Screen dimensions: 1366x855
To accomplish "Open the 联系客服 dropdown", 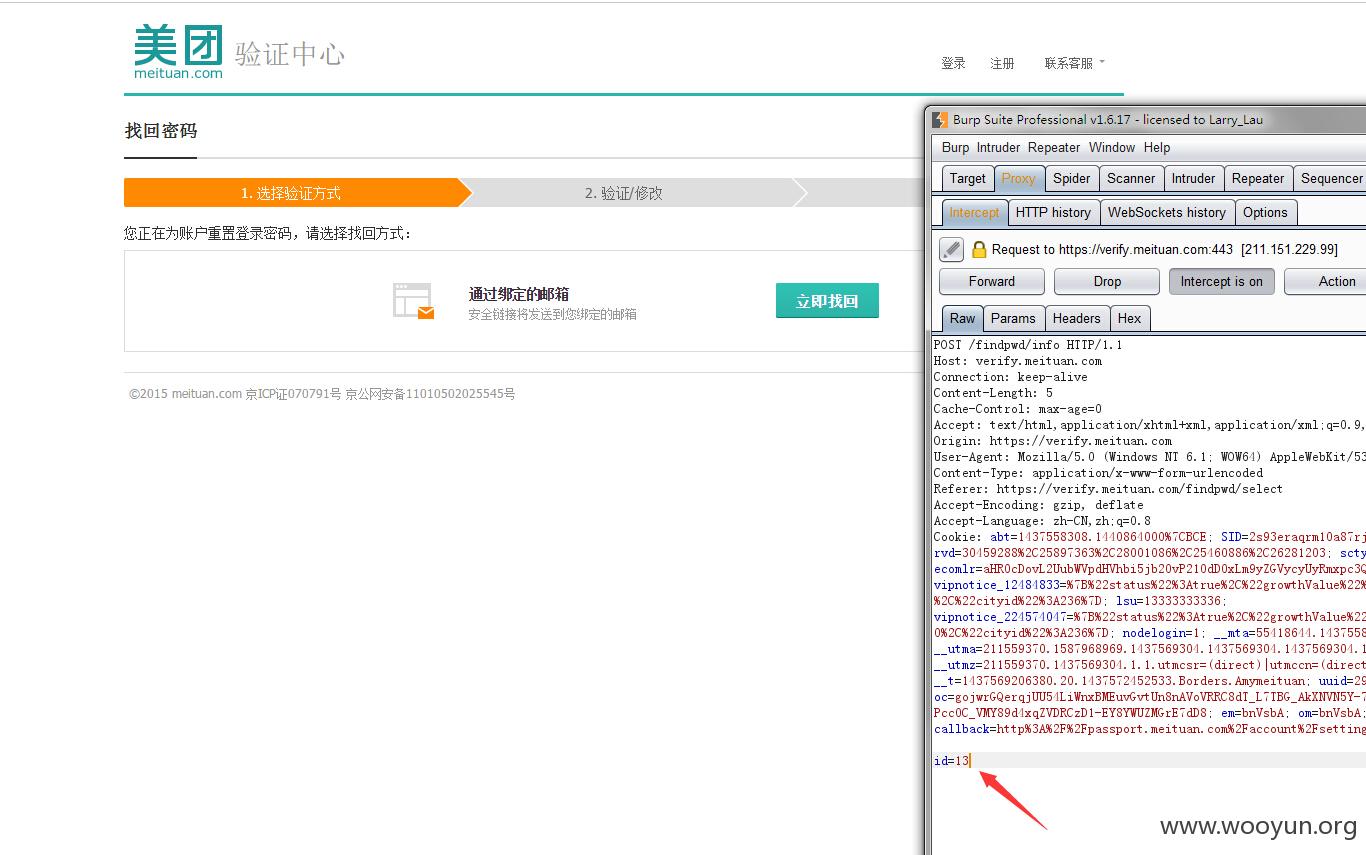I will click(1074, 63).
